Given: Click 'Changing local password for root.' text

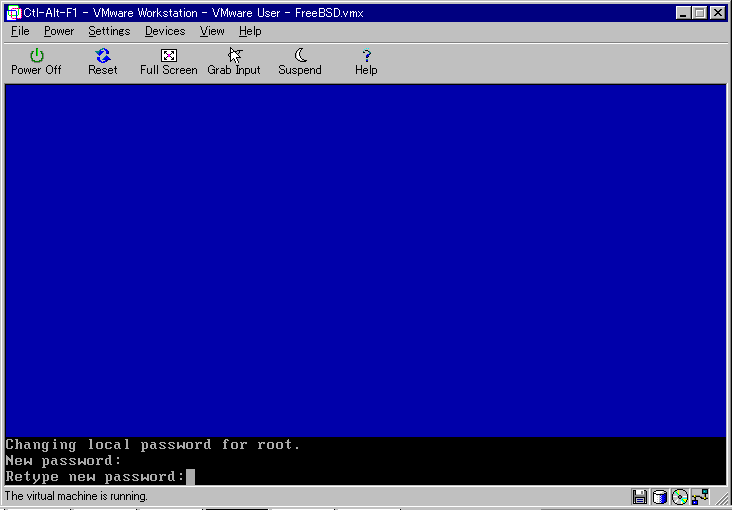Looking at the screenshot, I should [152, 445].
